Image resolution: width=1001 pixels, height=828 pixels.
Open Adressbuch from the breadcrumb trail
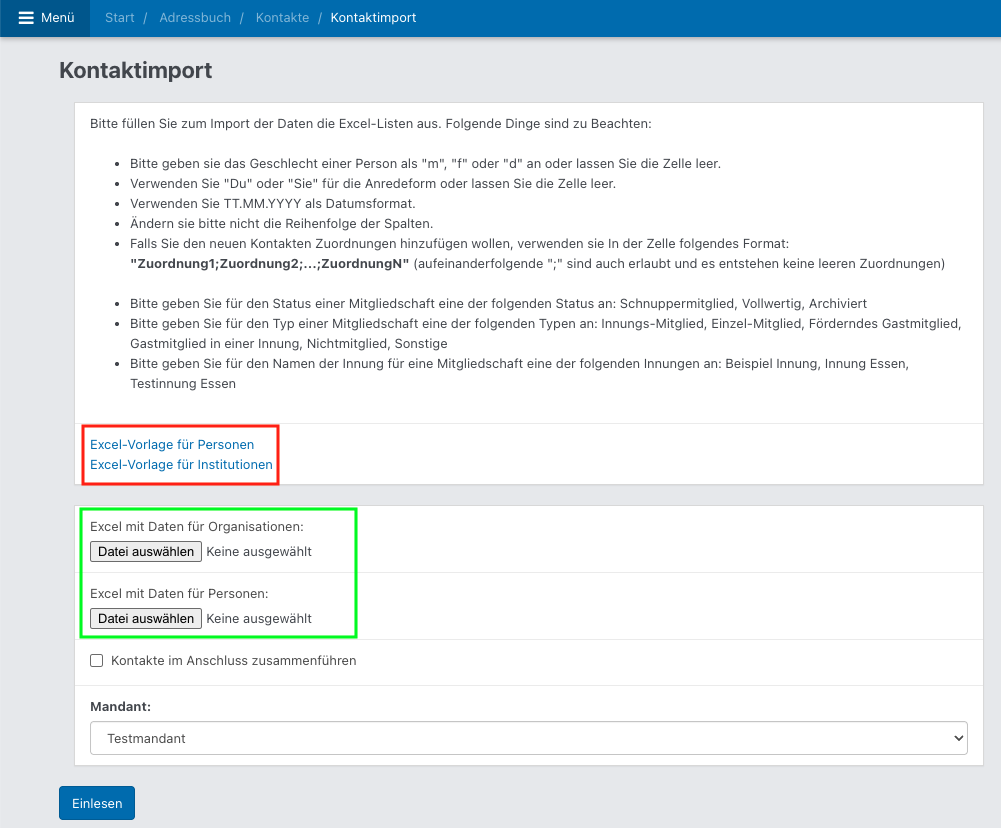coord(194,18)
